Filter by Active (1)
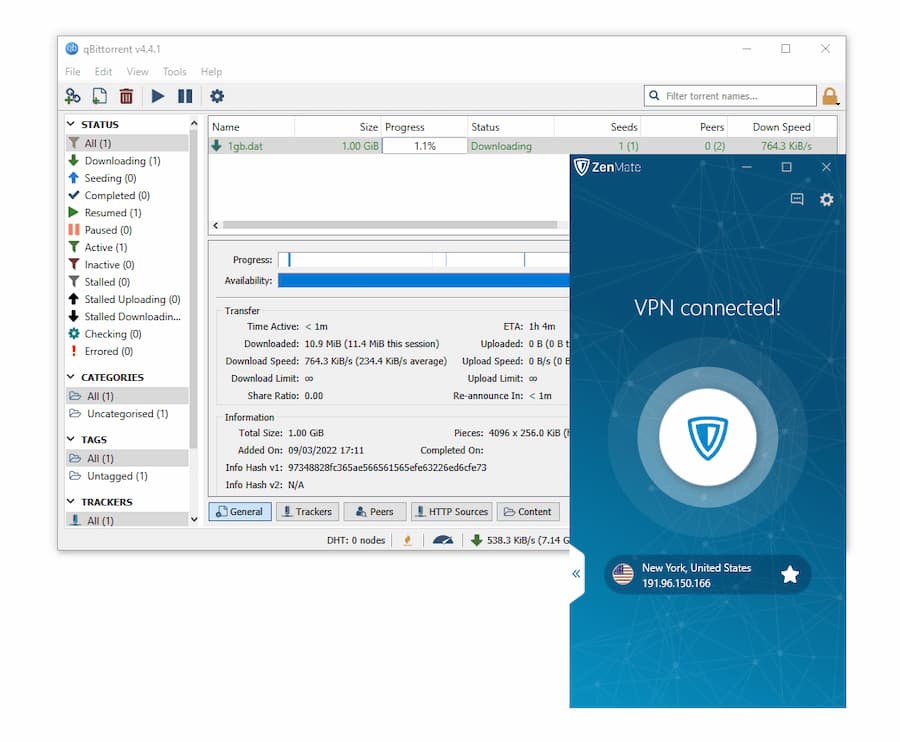Screen dimensions: 900x742 point(127,247)
